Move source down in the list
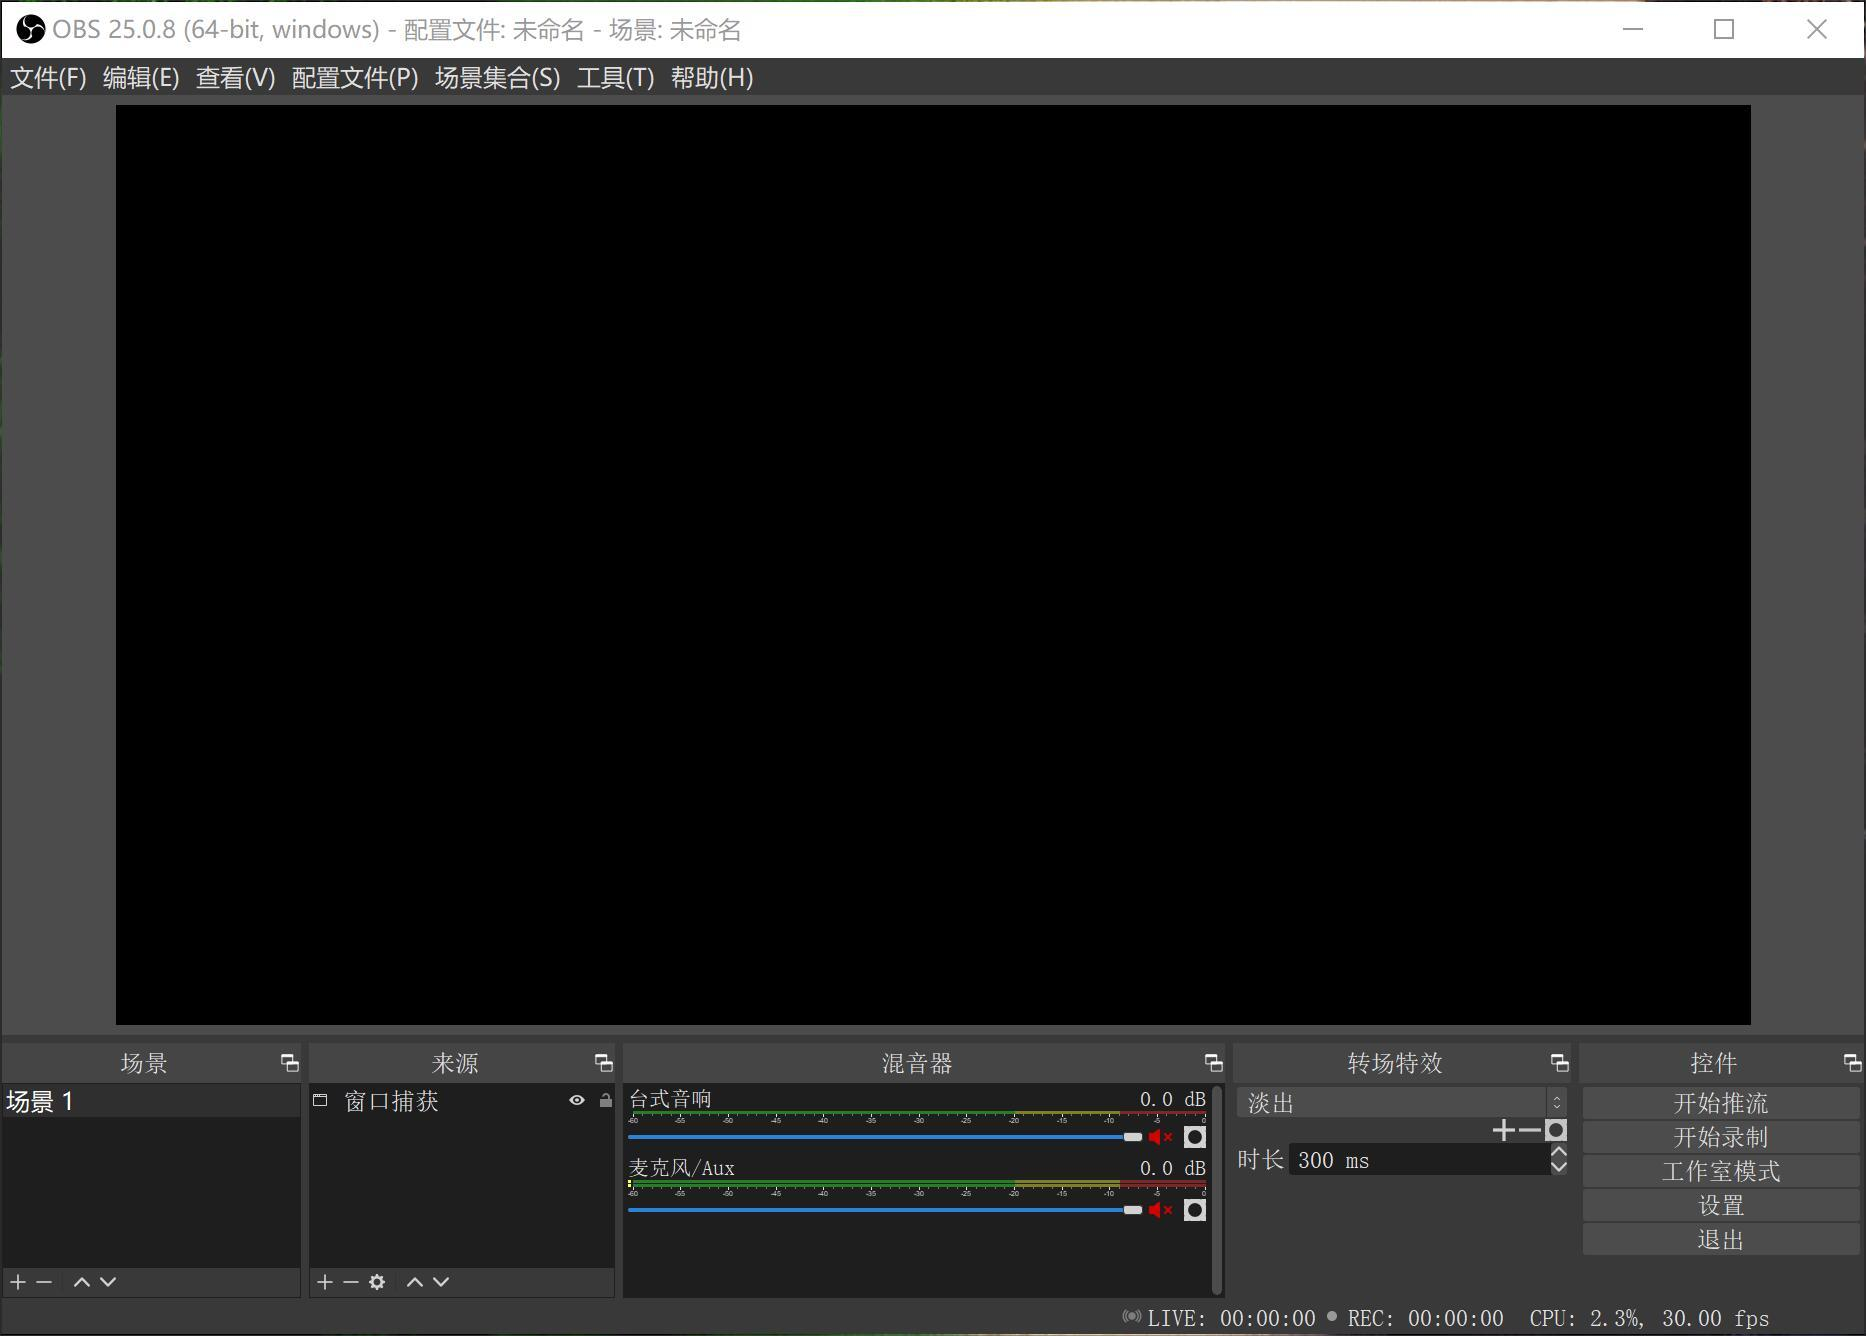The height and width of the screenshot is (1336, 1866). tap(441, 1282)
